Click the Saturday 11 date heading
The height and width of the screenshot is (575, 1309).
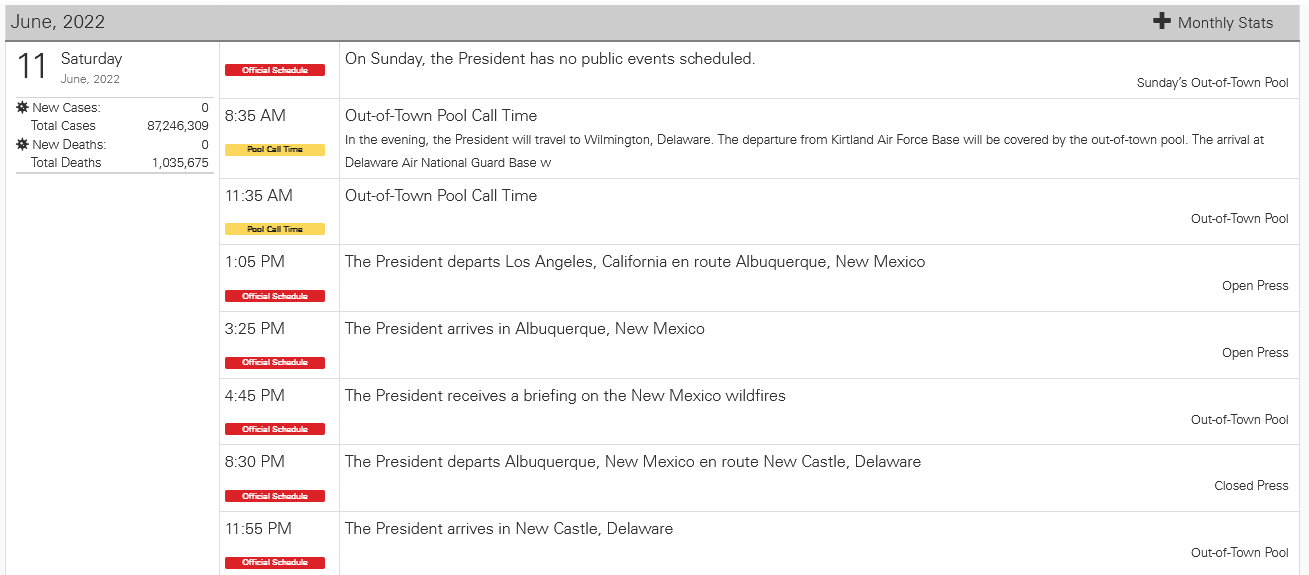69,66
